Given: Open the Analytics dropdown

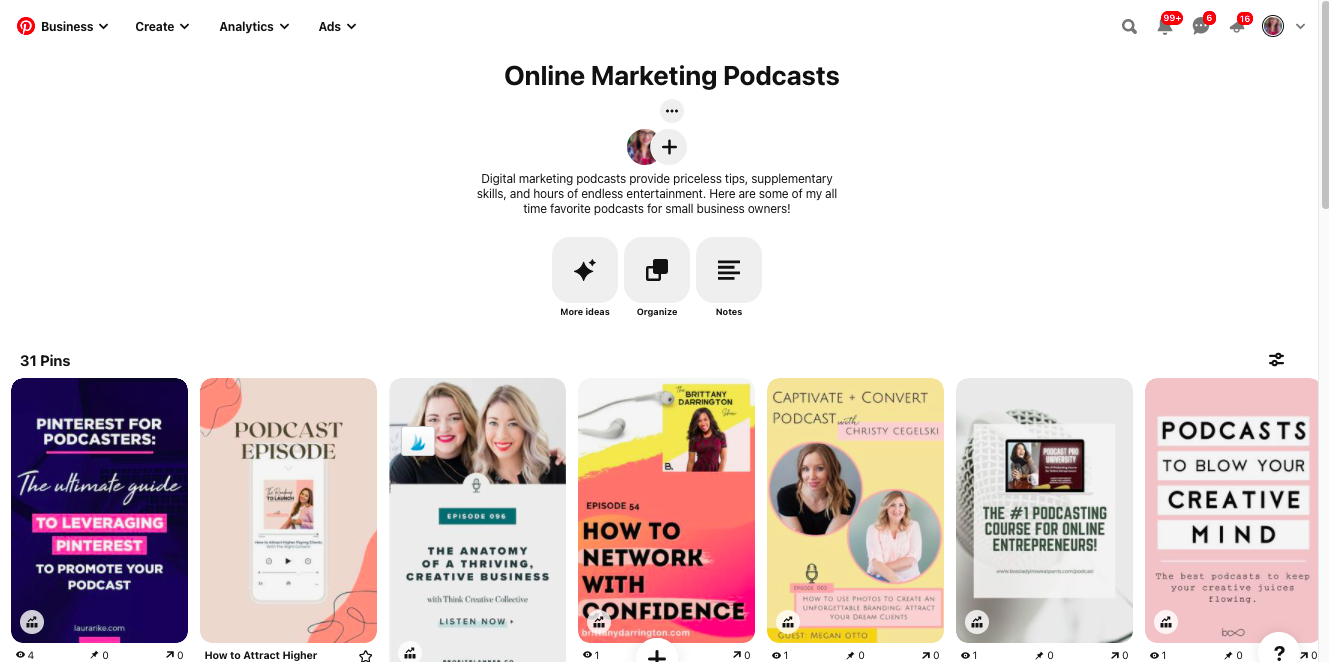Looking at the screenshot, I should tap(254, 27).
